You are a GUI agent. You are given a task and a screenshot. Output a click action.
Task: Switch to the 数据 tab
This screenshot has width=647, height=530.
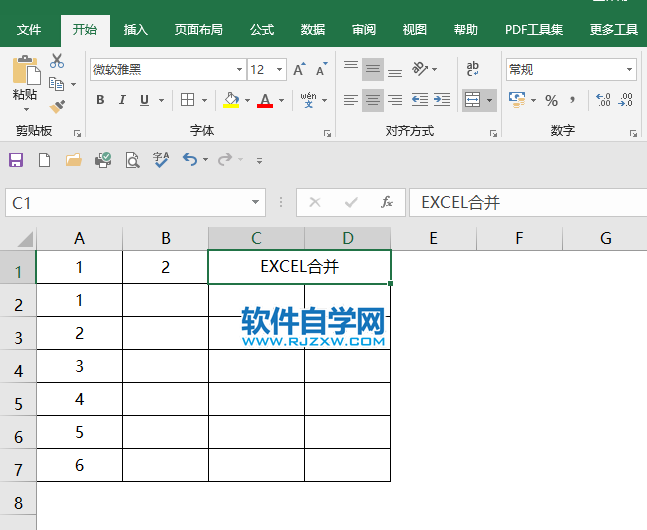tap(312, 30)
